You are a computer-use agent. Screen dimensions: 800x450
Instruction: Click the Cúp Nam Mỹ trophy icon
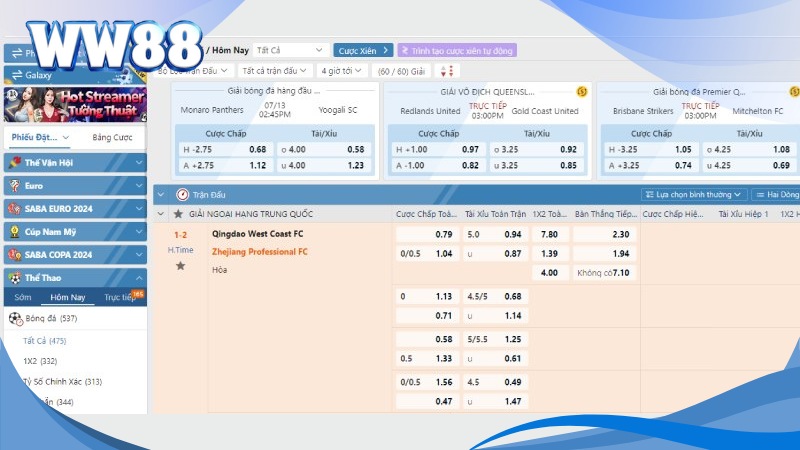pos(14,231)
